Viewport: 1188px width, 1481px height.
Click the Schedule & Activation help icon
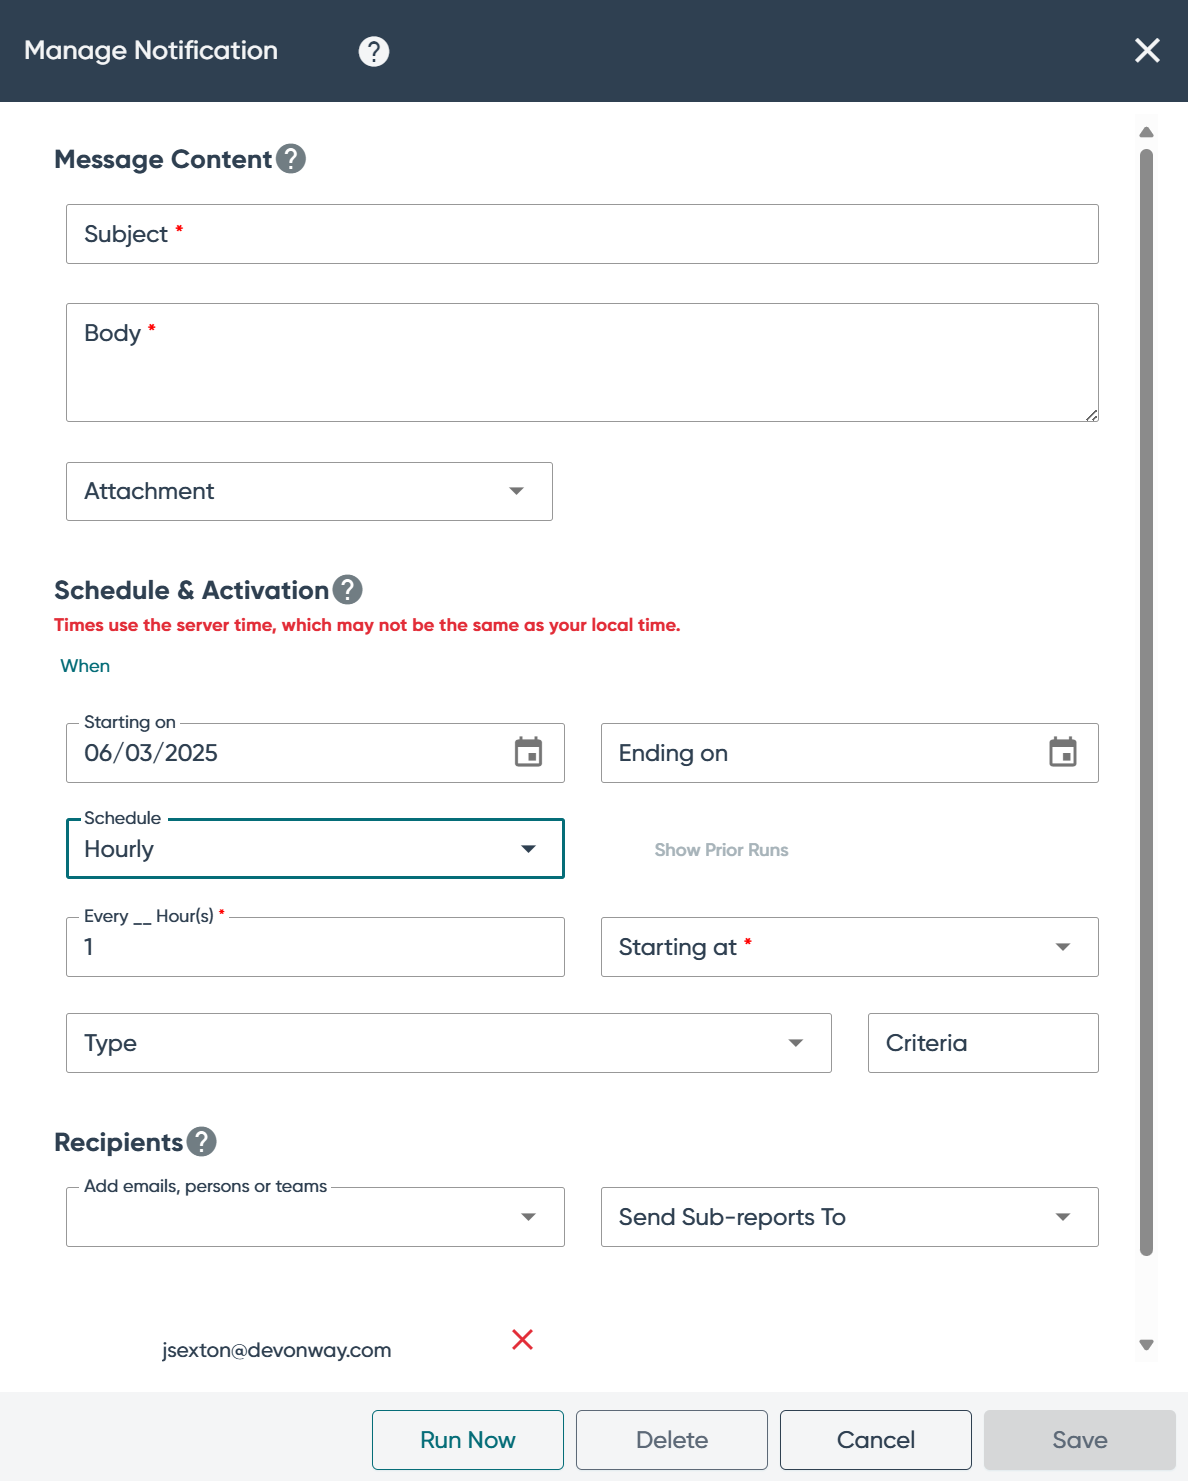coord(348,590)
